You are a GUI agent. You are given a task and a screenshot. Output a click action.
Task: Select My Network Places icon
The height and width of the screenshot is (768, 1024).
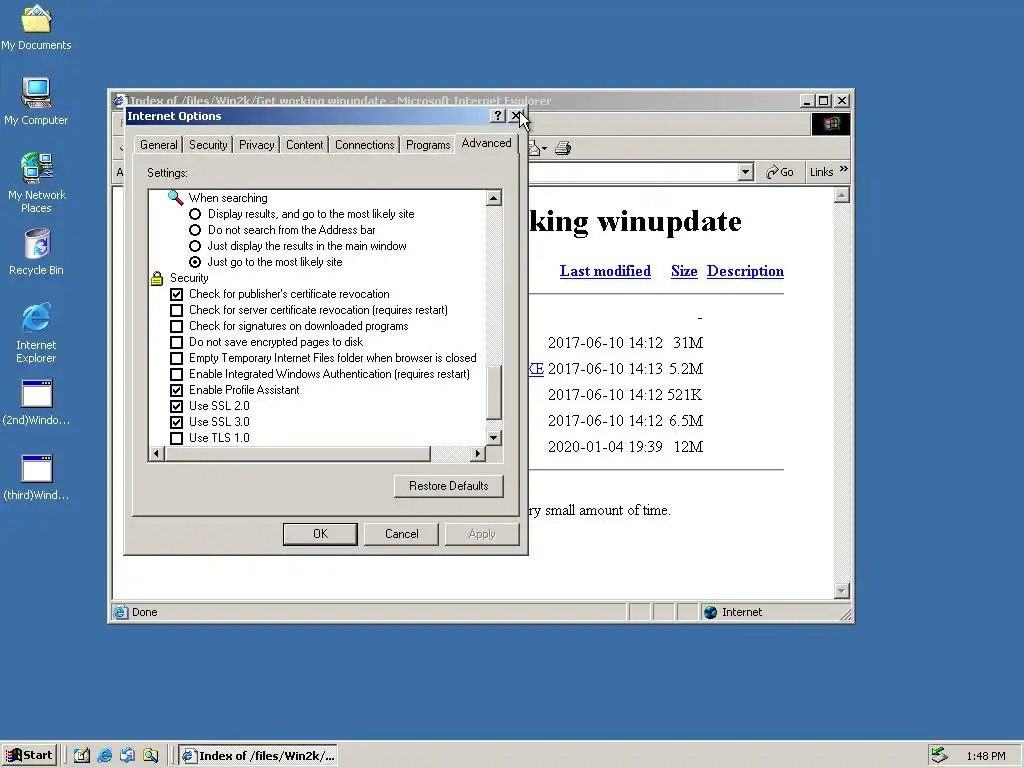pos(36,183)
